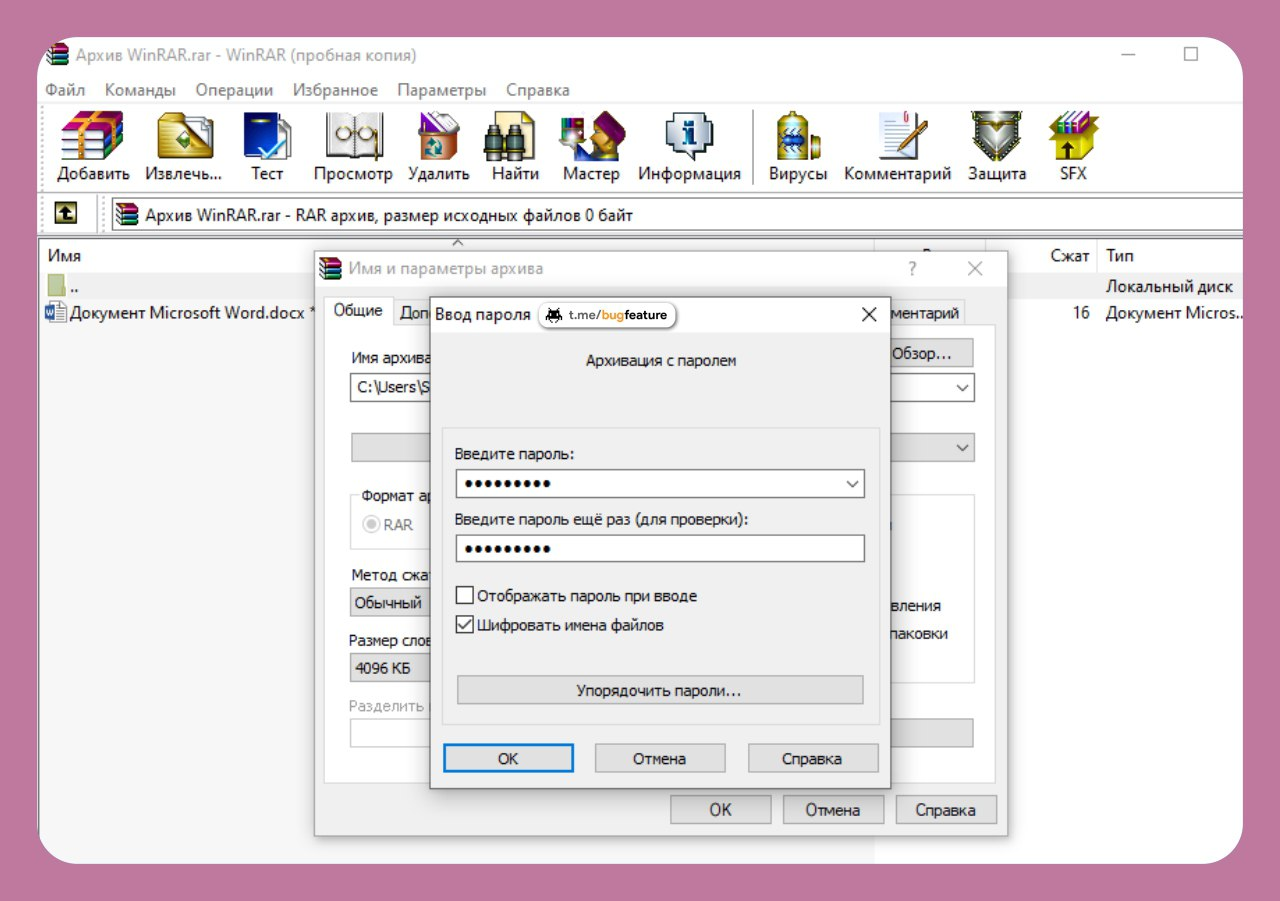Click "Упорядочить пароли..." button
Screen dimensions: 1280x901
tap(659, 690)
